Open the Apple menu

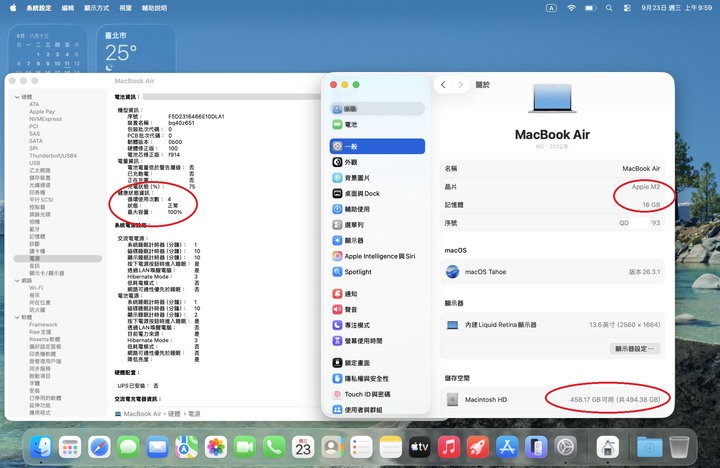click(x=13, y=8)
